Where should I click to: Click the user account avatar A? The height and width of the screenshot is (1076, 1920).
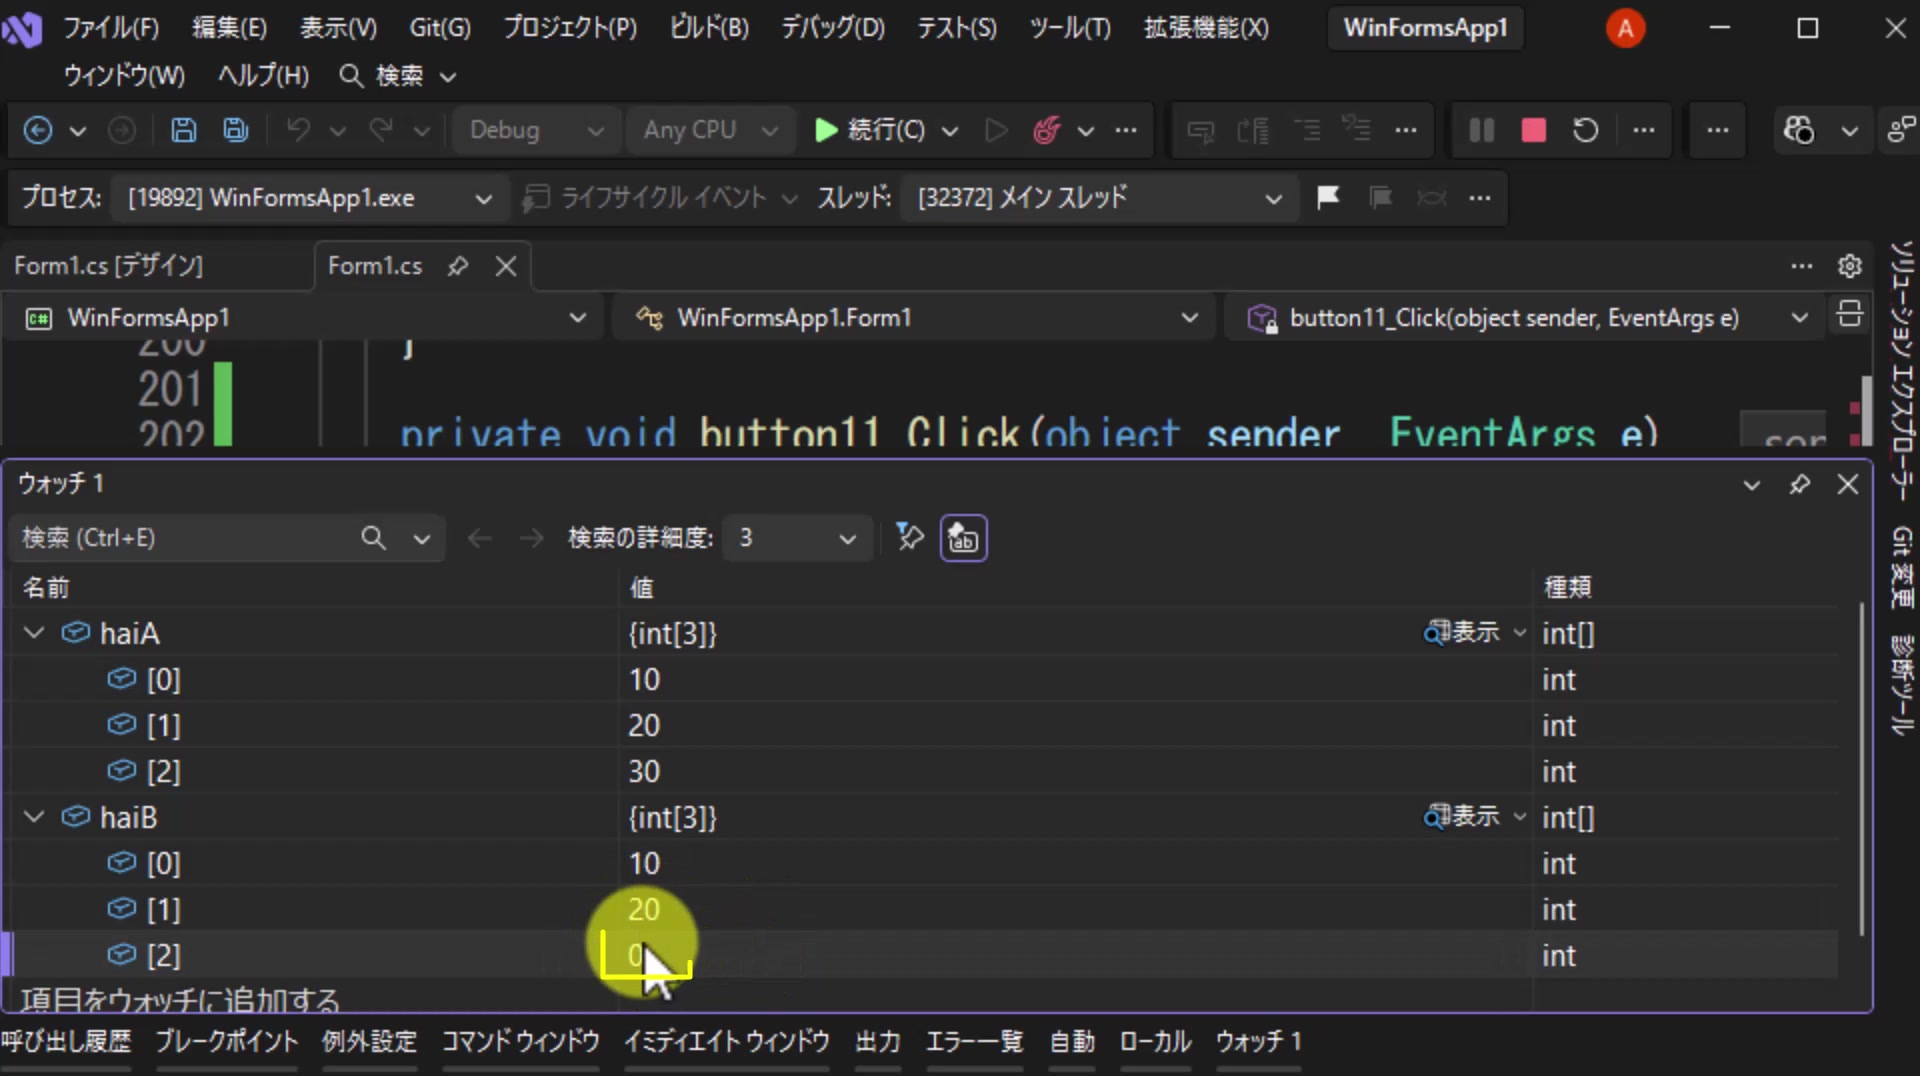point(1625,28)
